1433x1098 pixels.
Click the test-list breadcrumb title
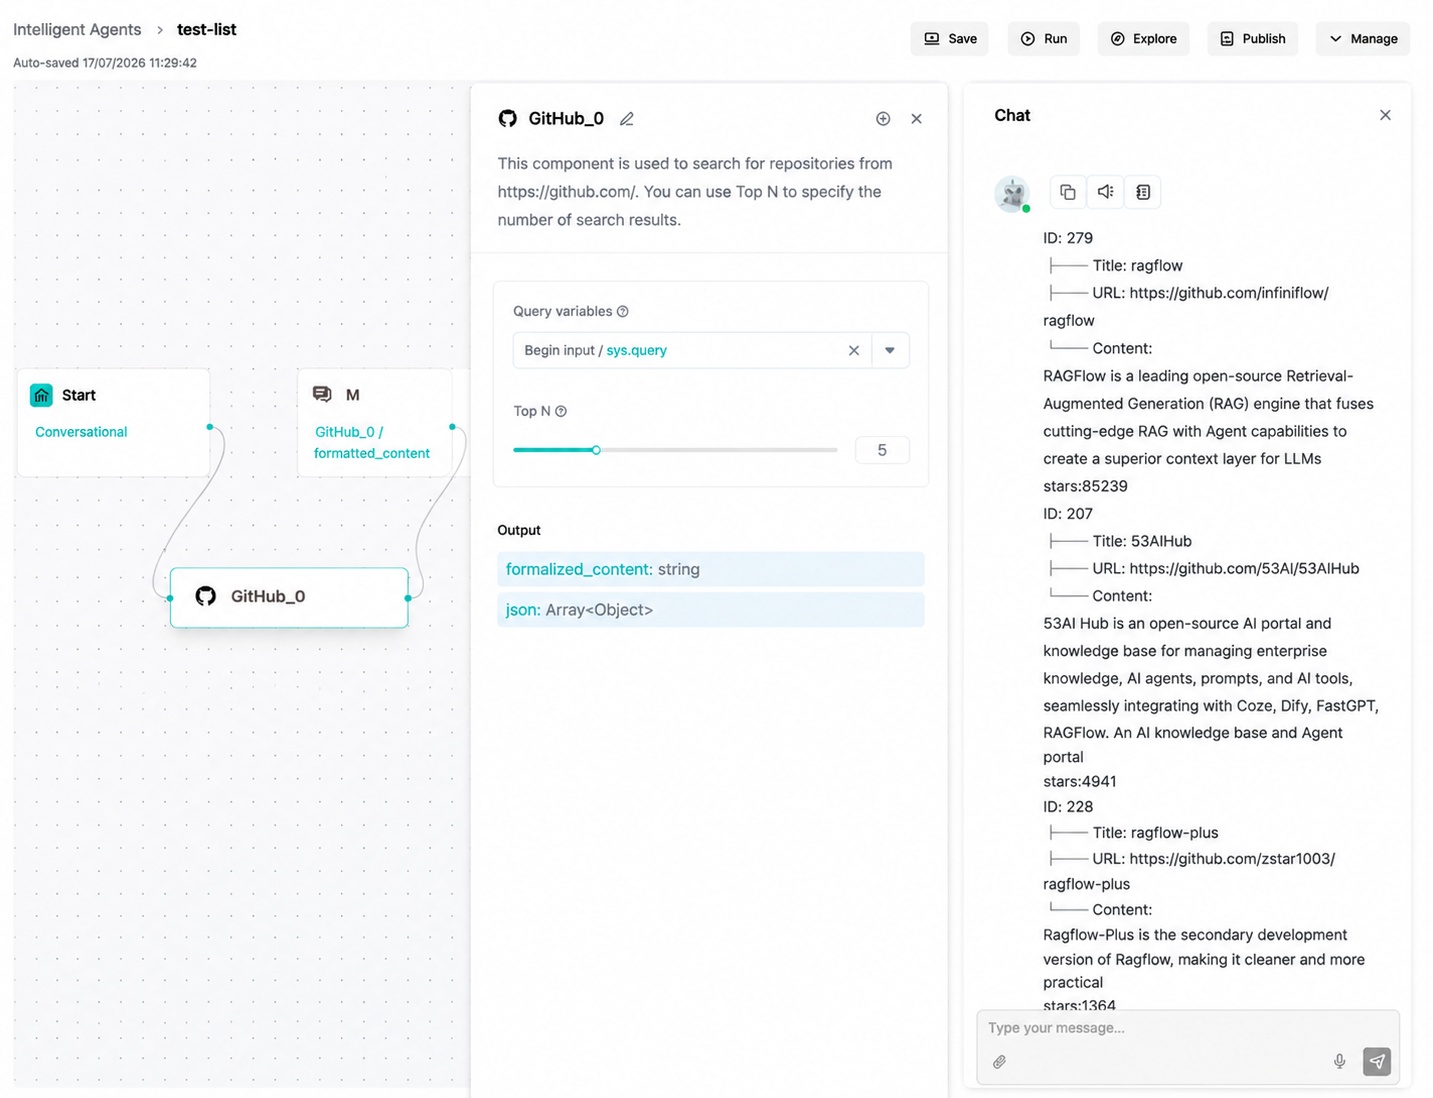point(207,30)
